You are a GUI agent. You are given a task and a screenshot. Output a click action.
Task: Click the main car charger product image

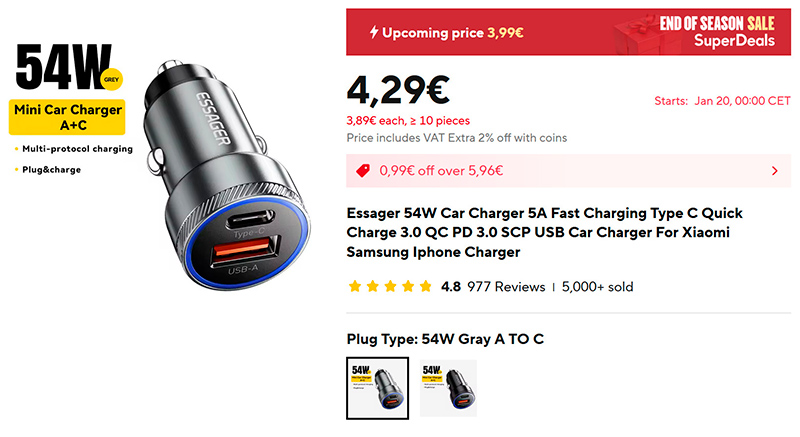pyautogui.click(x=227, y=176)
